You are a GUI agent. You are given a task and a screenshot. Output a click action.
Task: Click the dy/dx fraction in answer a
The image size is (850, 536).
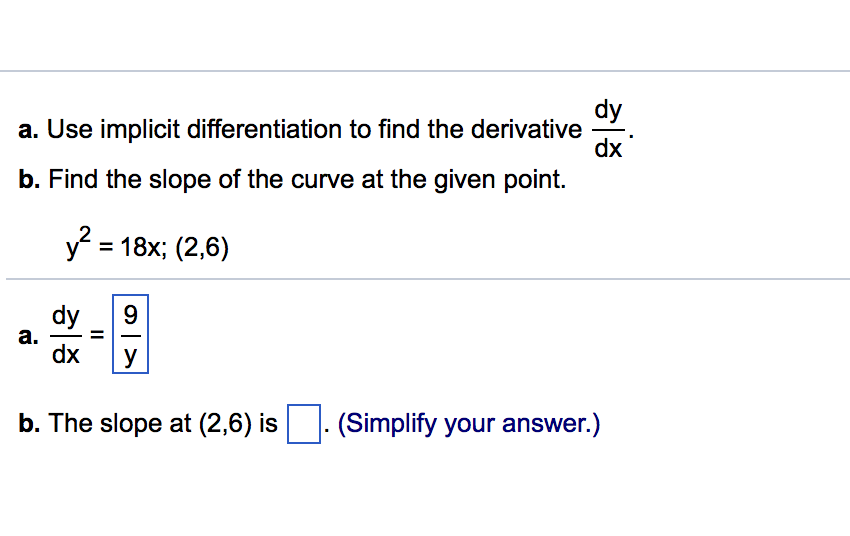point(66,334)
